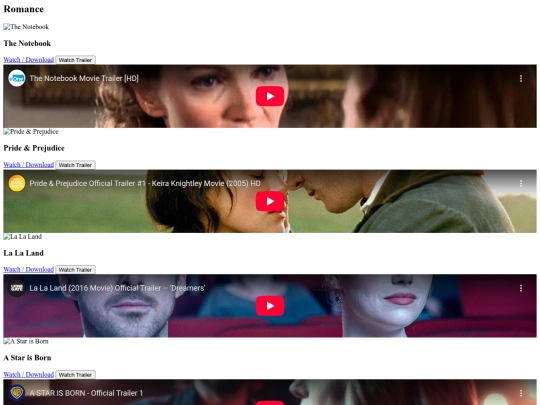
Task: Click the channel avatar on The Notebook trailer
Action: (x=17, y=78)
